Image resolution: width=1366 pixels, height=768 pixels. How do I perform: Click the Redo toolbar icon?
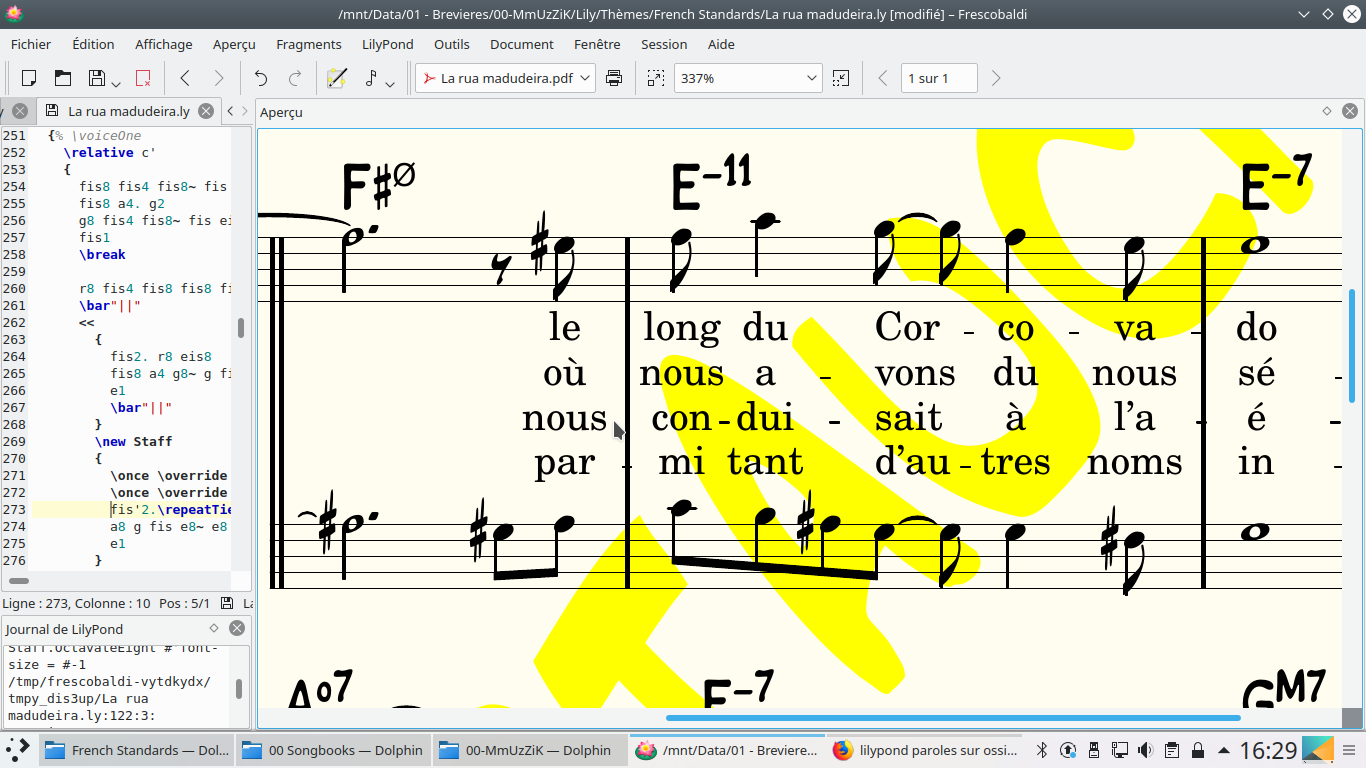coord(295,78)
